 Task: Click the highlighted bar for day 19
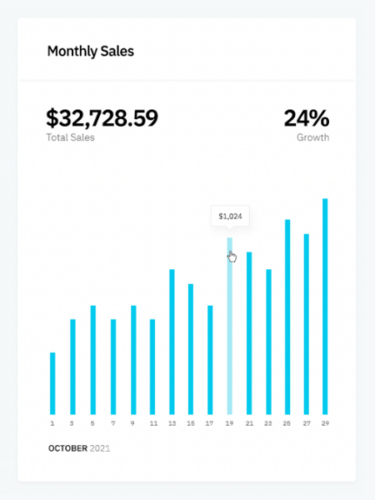(x=230, y=326)
